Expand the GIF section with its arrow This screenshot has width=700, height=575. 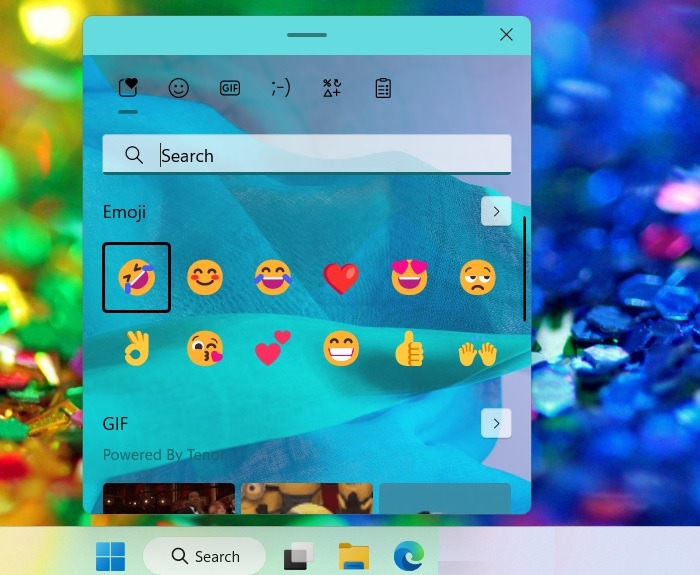(x=496, y=423)
